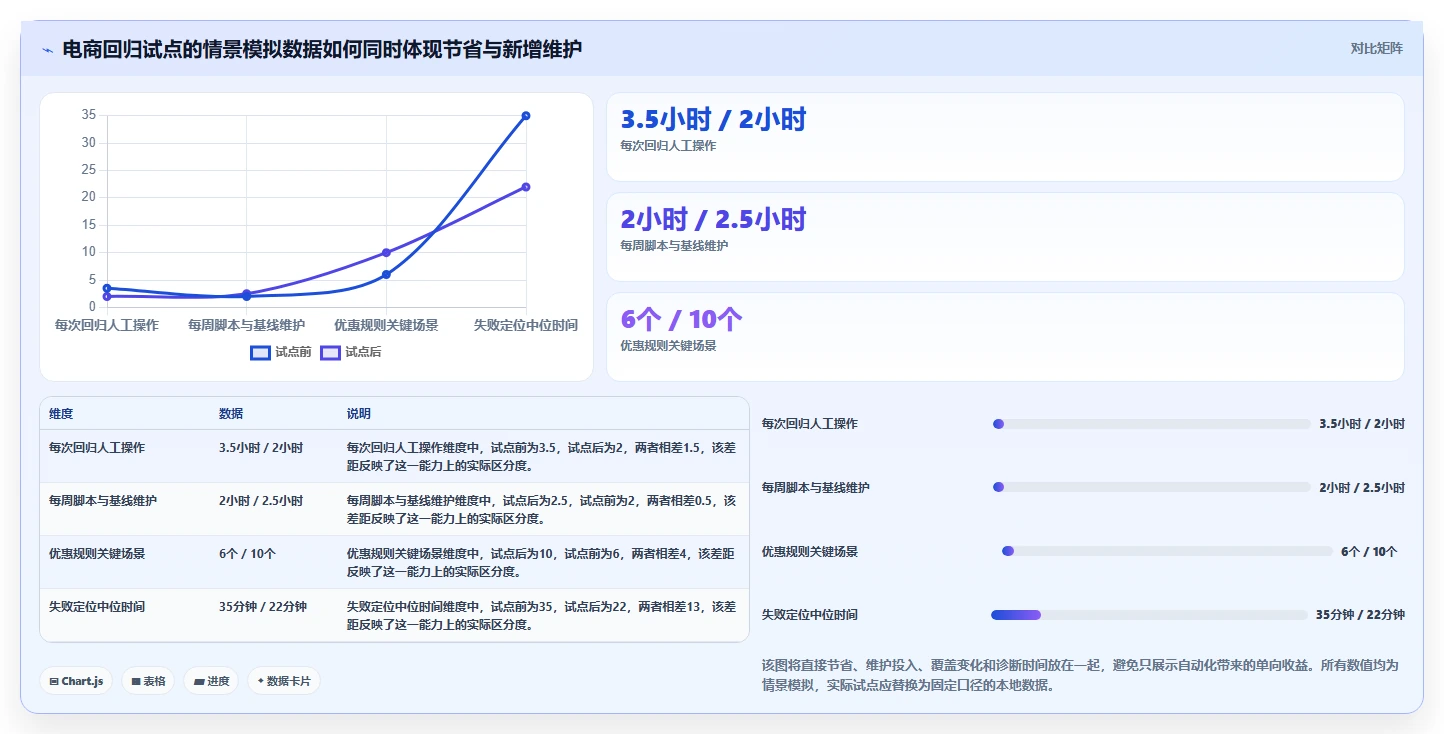The image size is (1444, 734).
Task: Click the 优惠规则关键场景 axis label on chart
Action: (x=386, y=325)
